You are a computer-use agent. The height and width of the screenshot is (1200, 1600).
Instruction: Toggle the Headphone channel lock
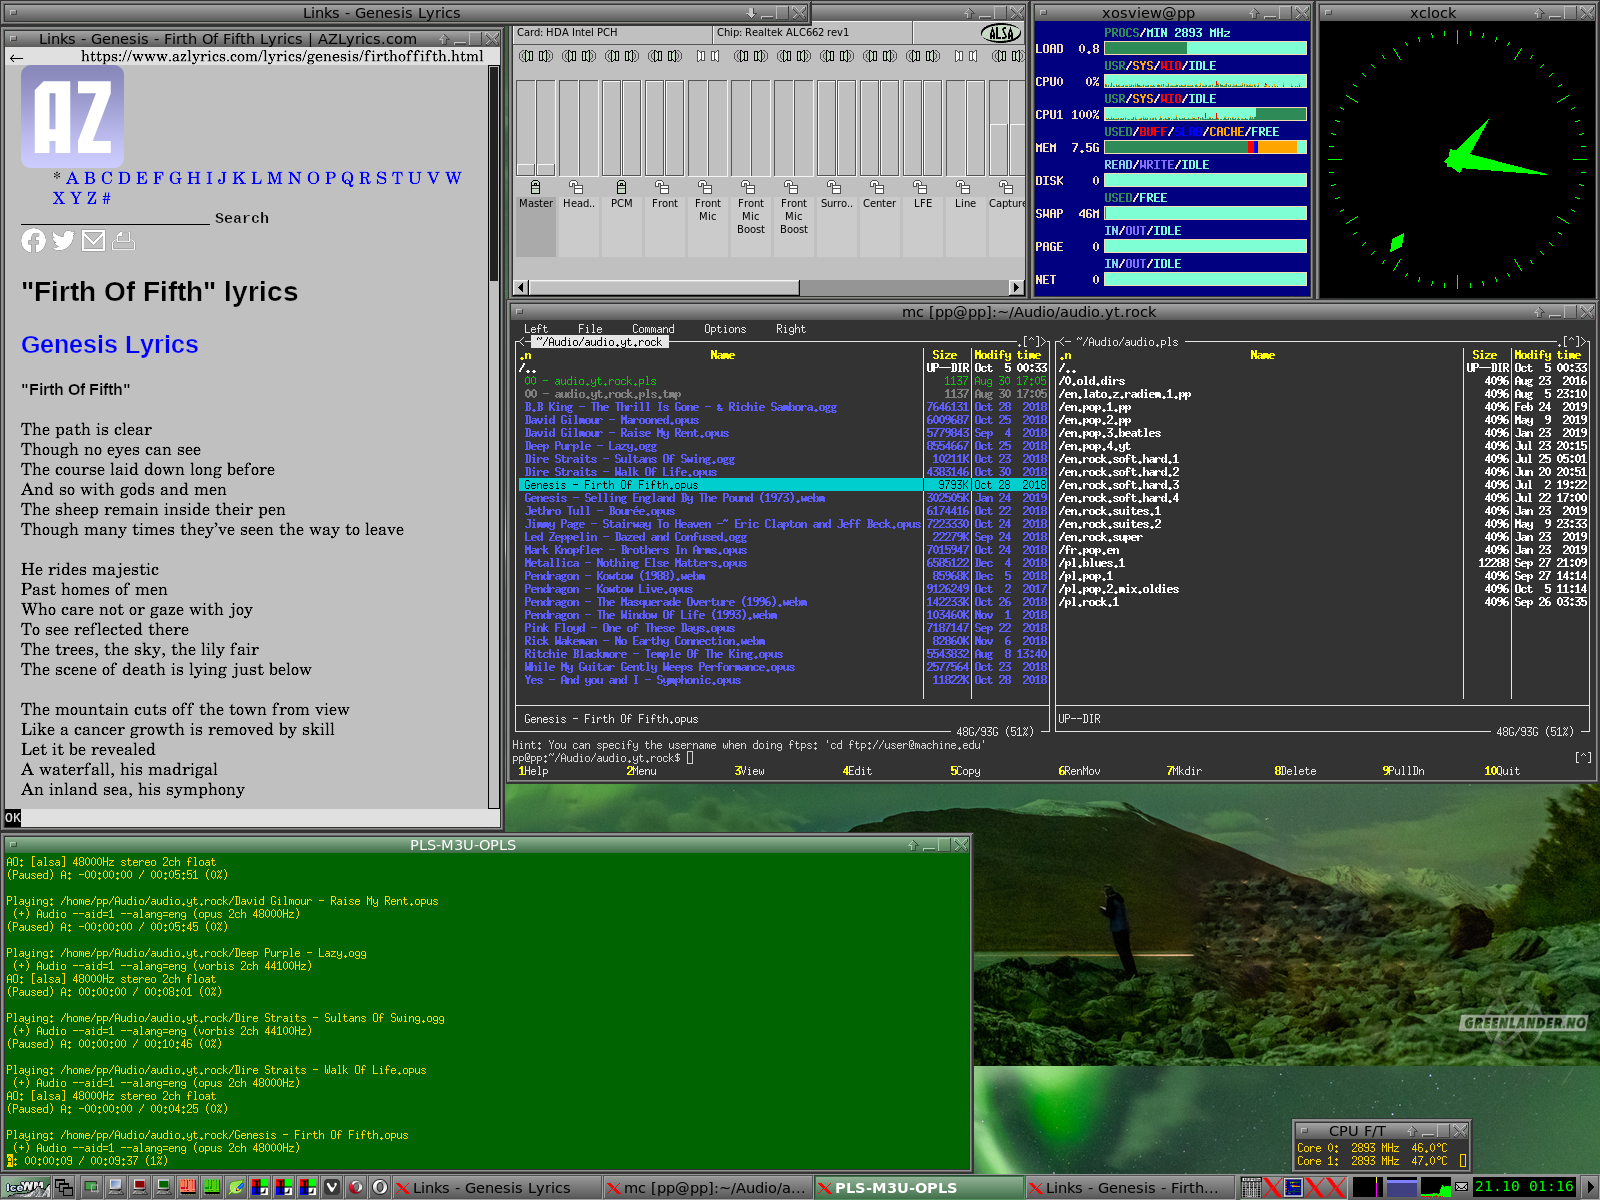tap(577, 187)
